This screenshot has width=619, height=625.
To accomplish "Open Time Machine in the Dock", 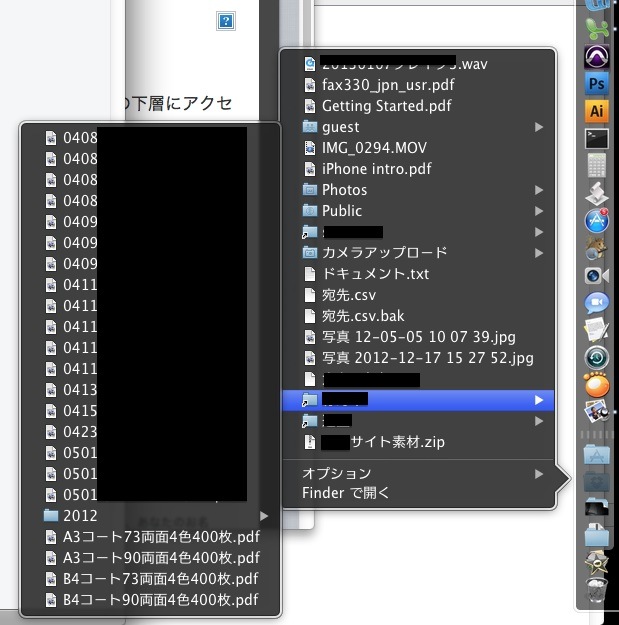I will [597, 358].
